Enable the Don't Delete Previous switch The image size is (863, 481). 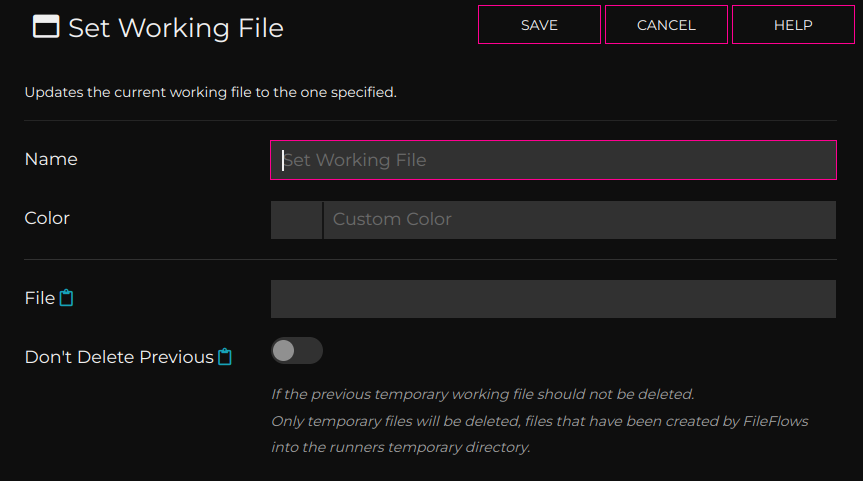pos(297,351)
